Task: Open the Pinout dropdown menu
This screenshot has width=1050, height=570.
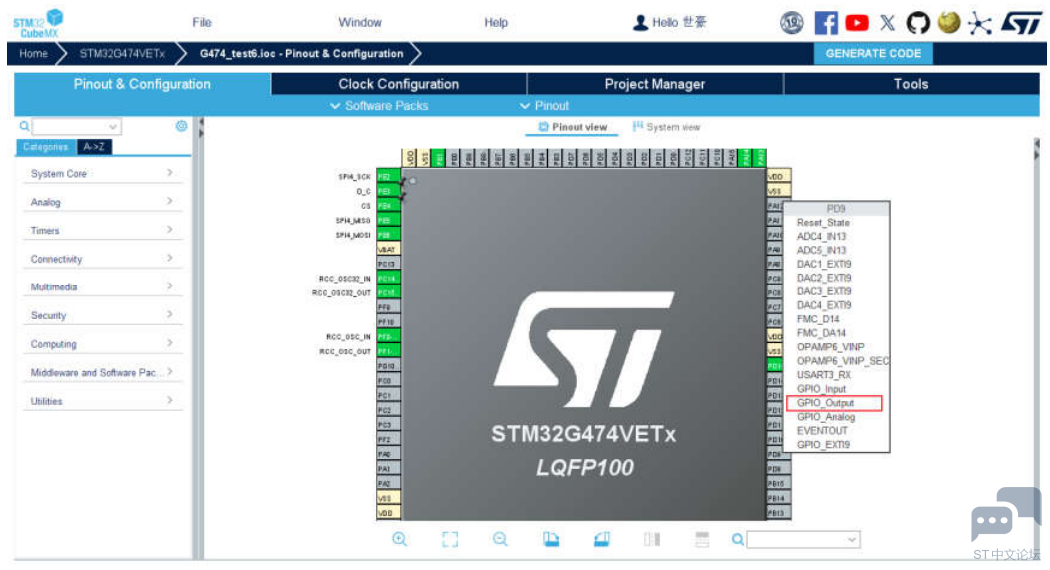Action: click(x=544, y=106)
